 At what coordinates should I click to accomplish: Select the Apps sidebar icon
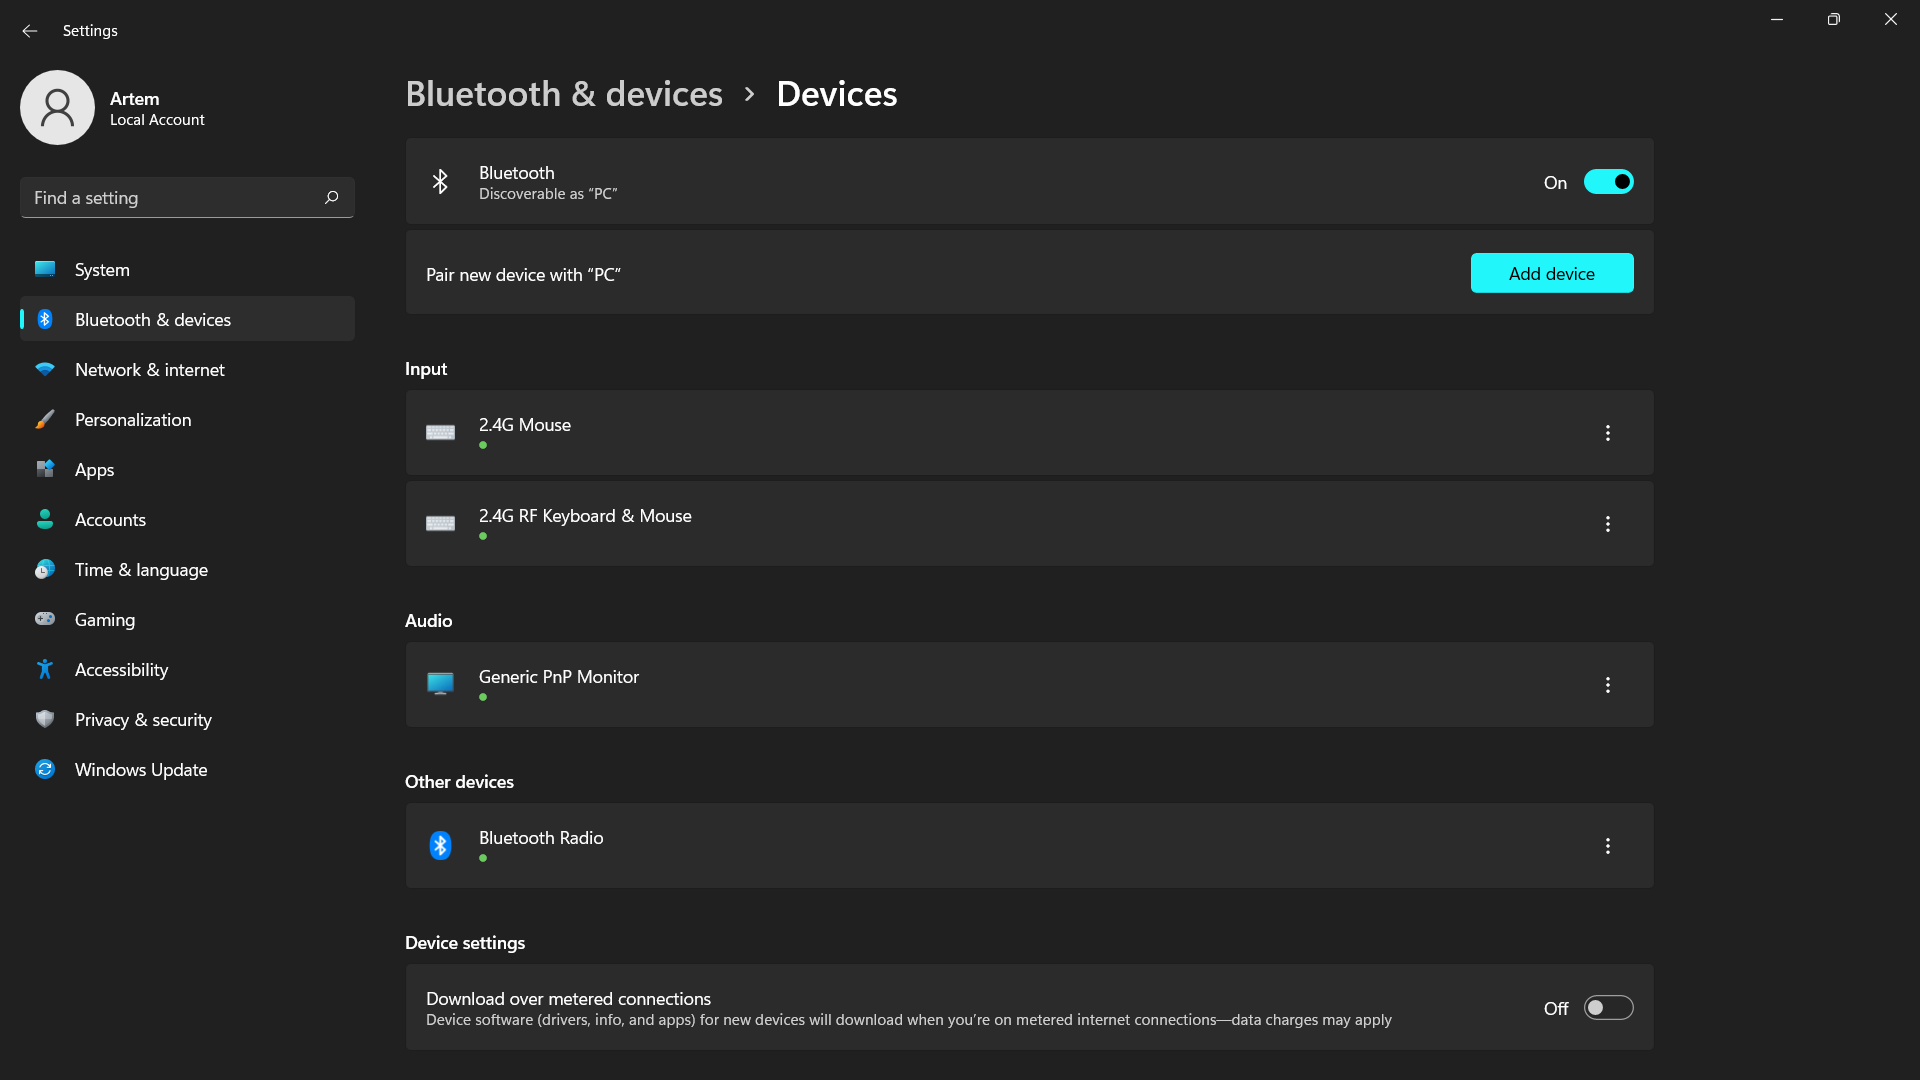[x=45, y=469]
